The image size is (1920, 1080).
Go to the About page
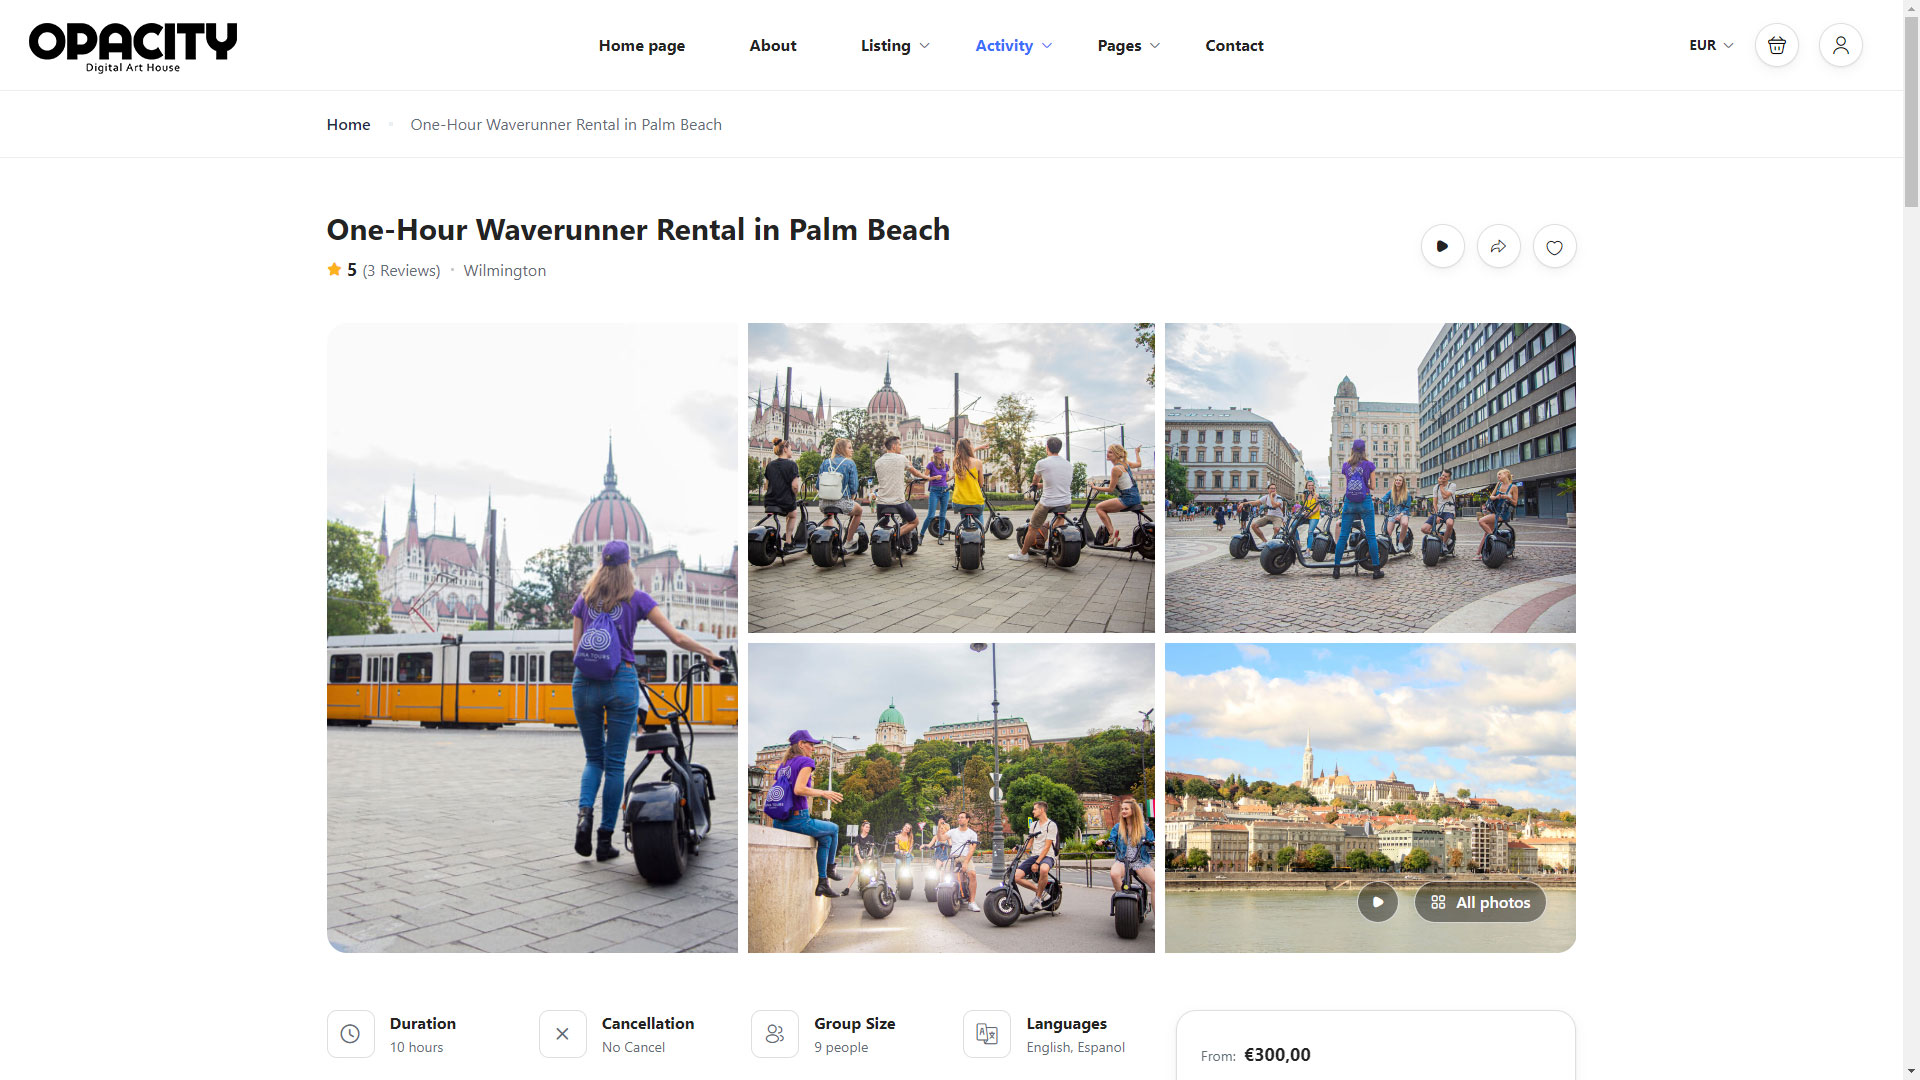772,46
